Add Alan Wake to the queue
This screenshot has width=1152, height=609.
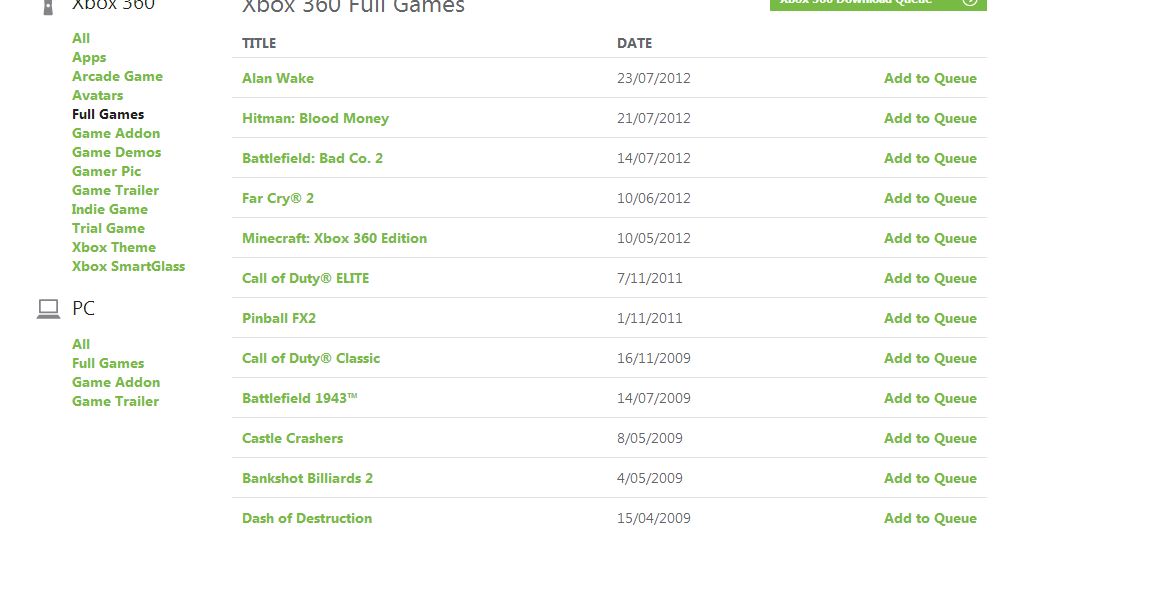coord(930,79)
